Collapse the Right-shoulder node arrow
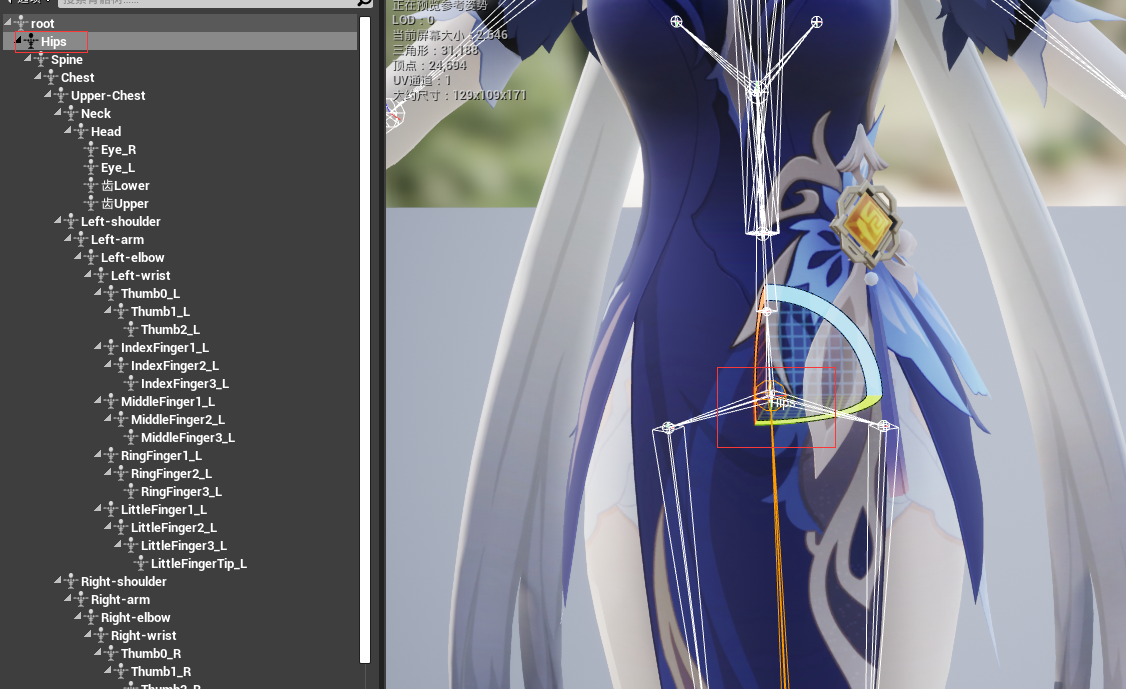The height and width of the screenshot is (689, 1126). [58, 580]
